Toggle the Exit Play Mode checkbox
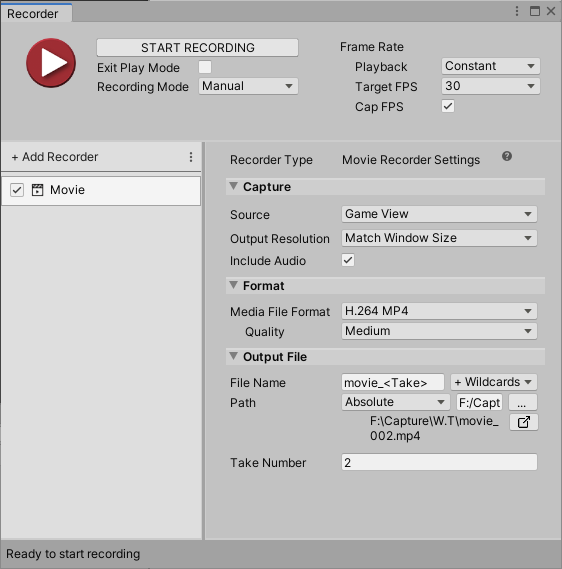This screenshot has width=562, height=569. (x=205, y=67)
